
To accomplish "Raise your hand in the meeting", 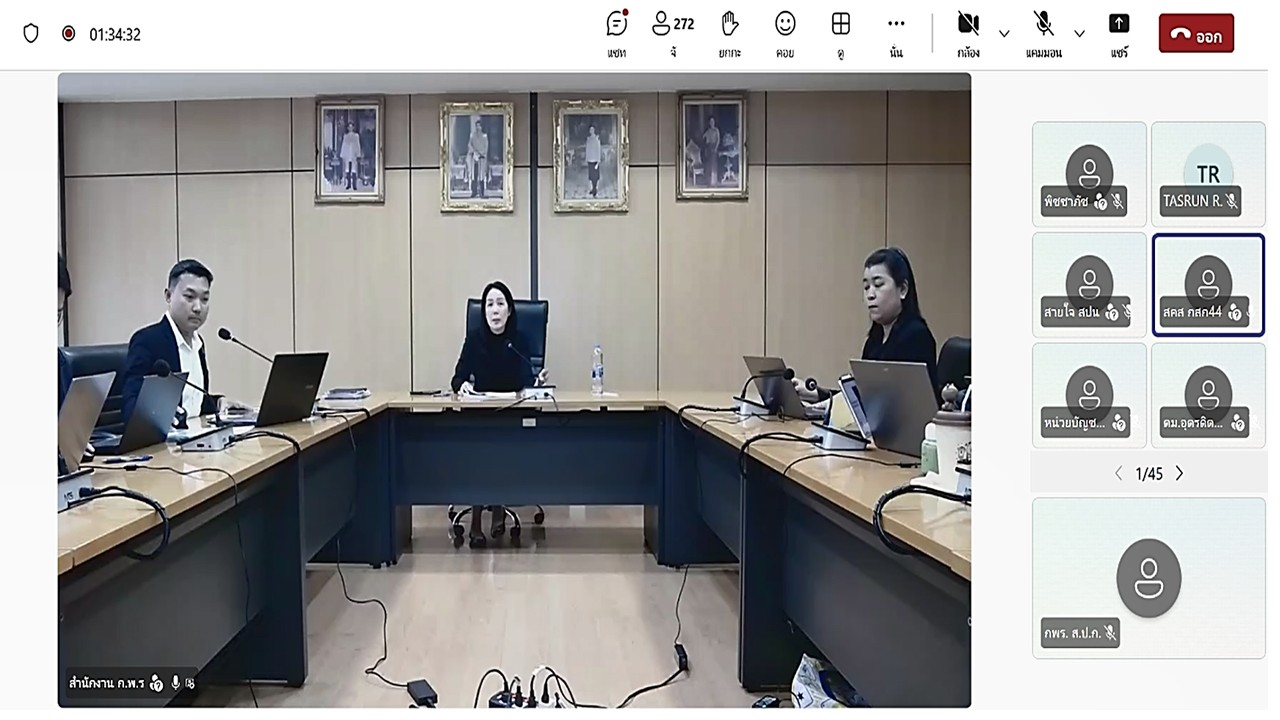I will (730, 33).
